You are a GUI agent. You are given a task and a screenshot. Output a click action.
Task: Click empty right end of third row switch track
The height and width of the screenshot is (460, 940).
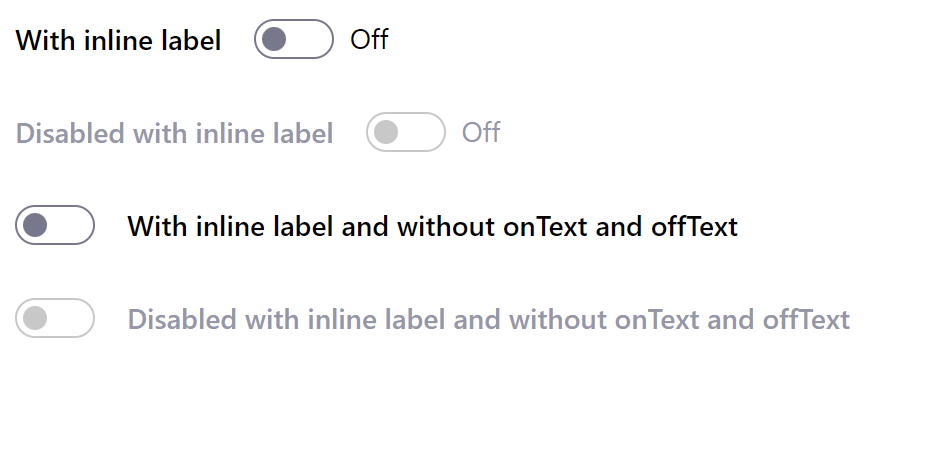pyautogui.click(x=76, y=225)
